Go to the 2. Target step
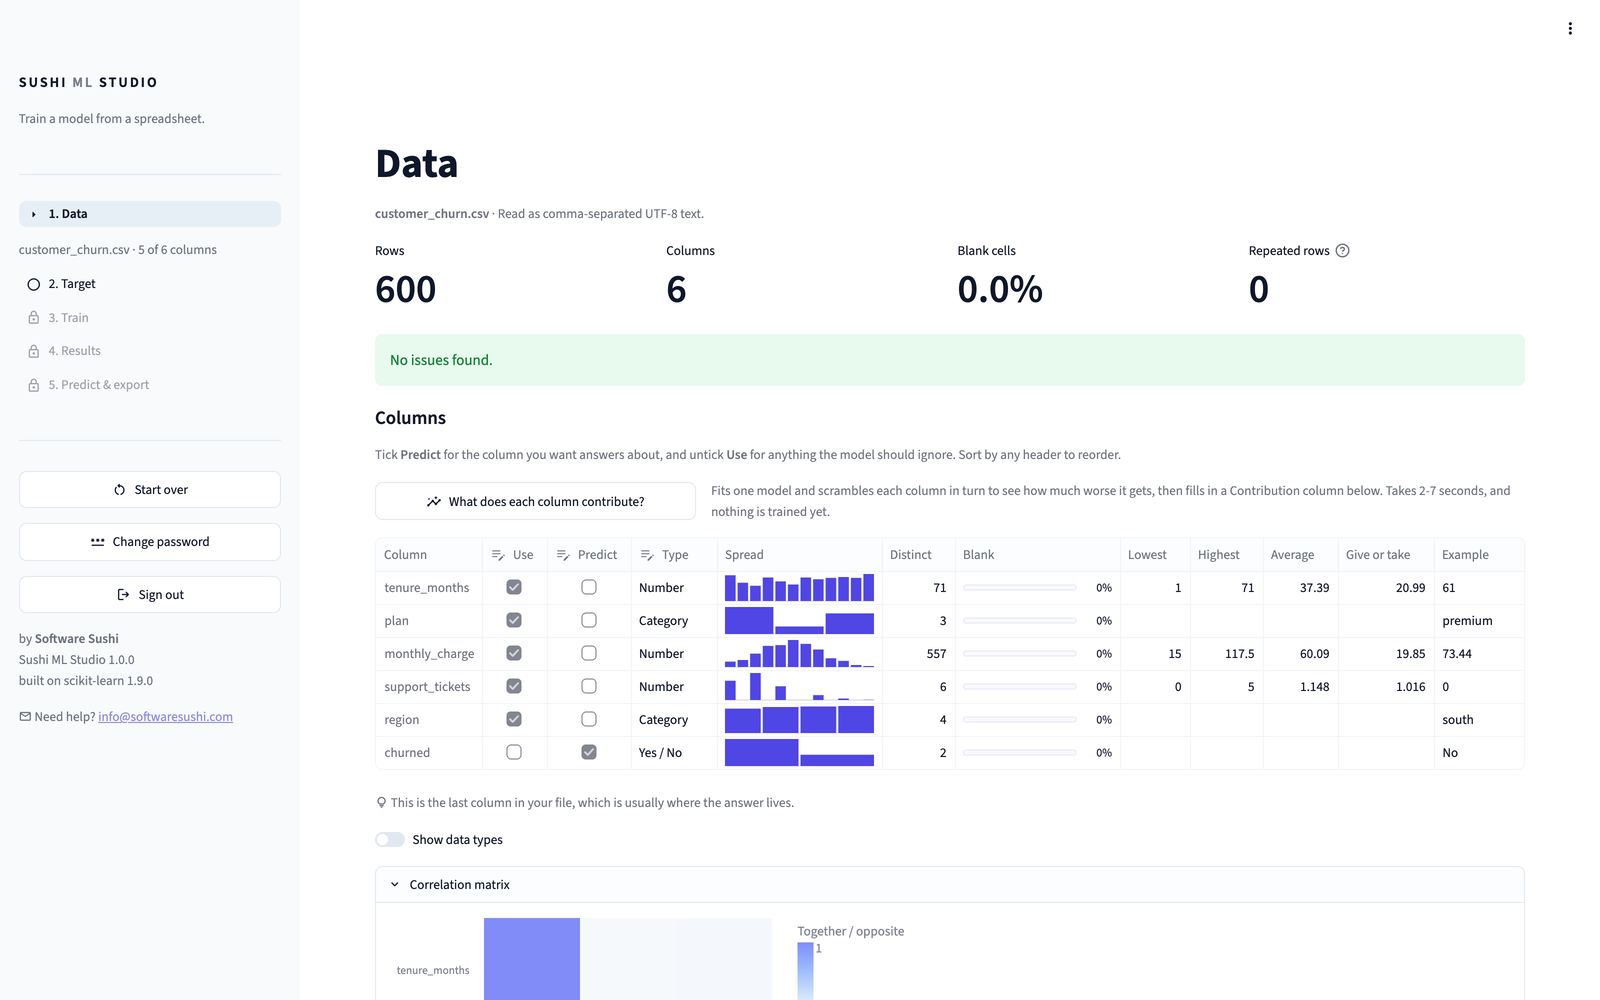Viewport: 1600px width, 1000px height. [150, 284]
